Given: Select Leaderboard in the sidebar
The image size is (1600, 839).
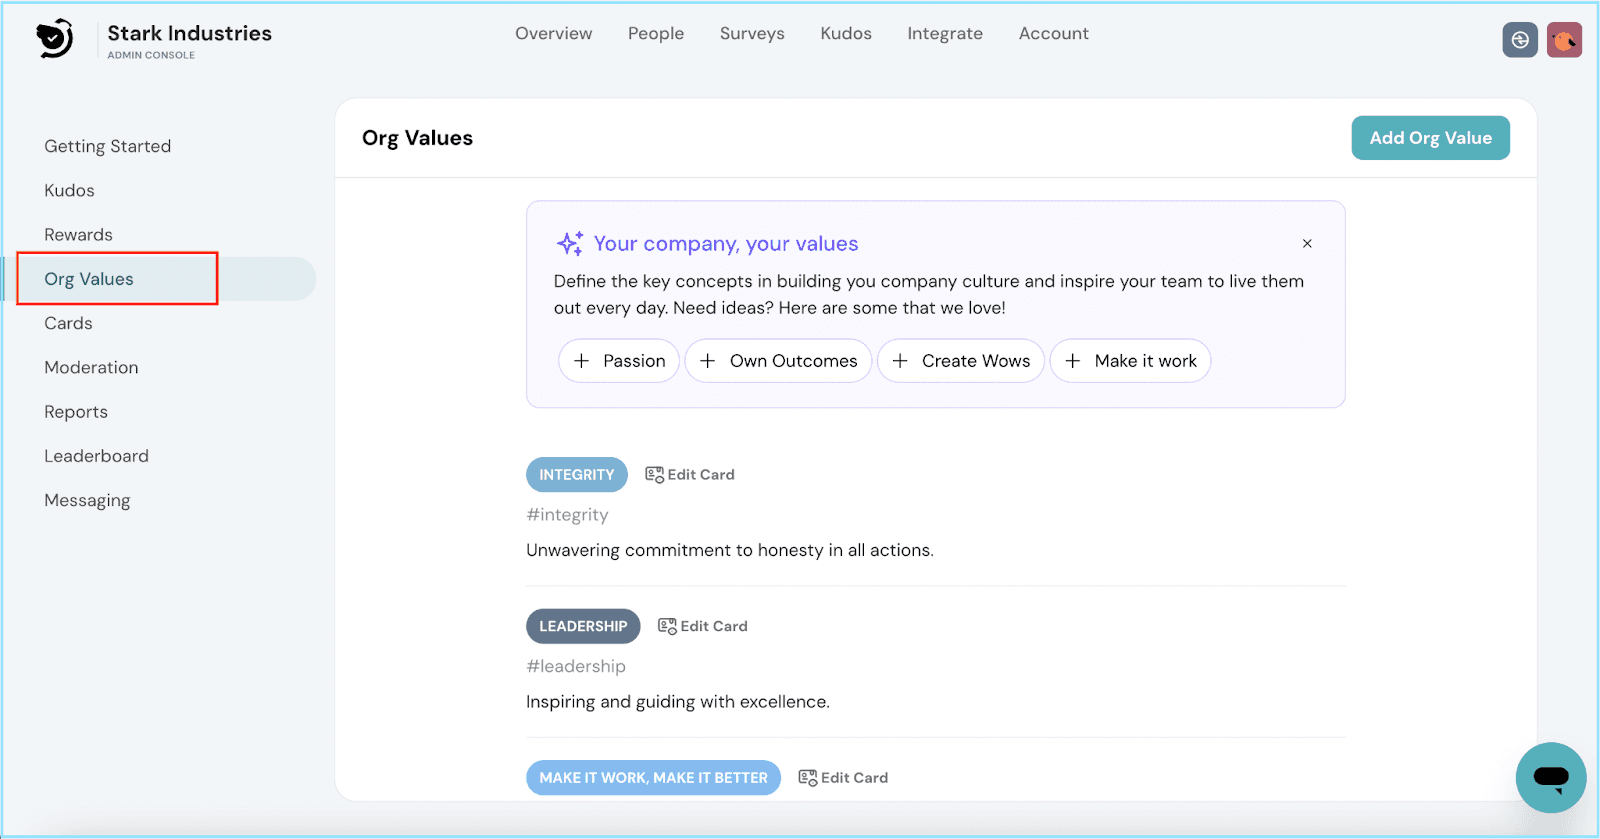Looking at the screenshot, I should 96,456.
